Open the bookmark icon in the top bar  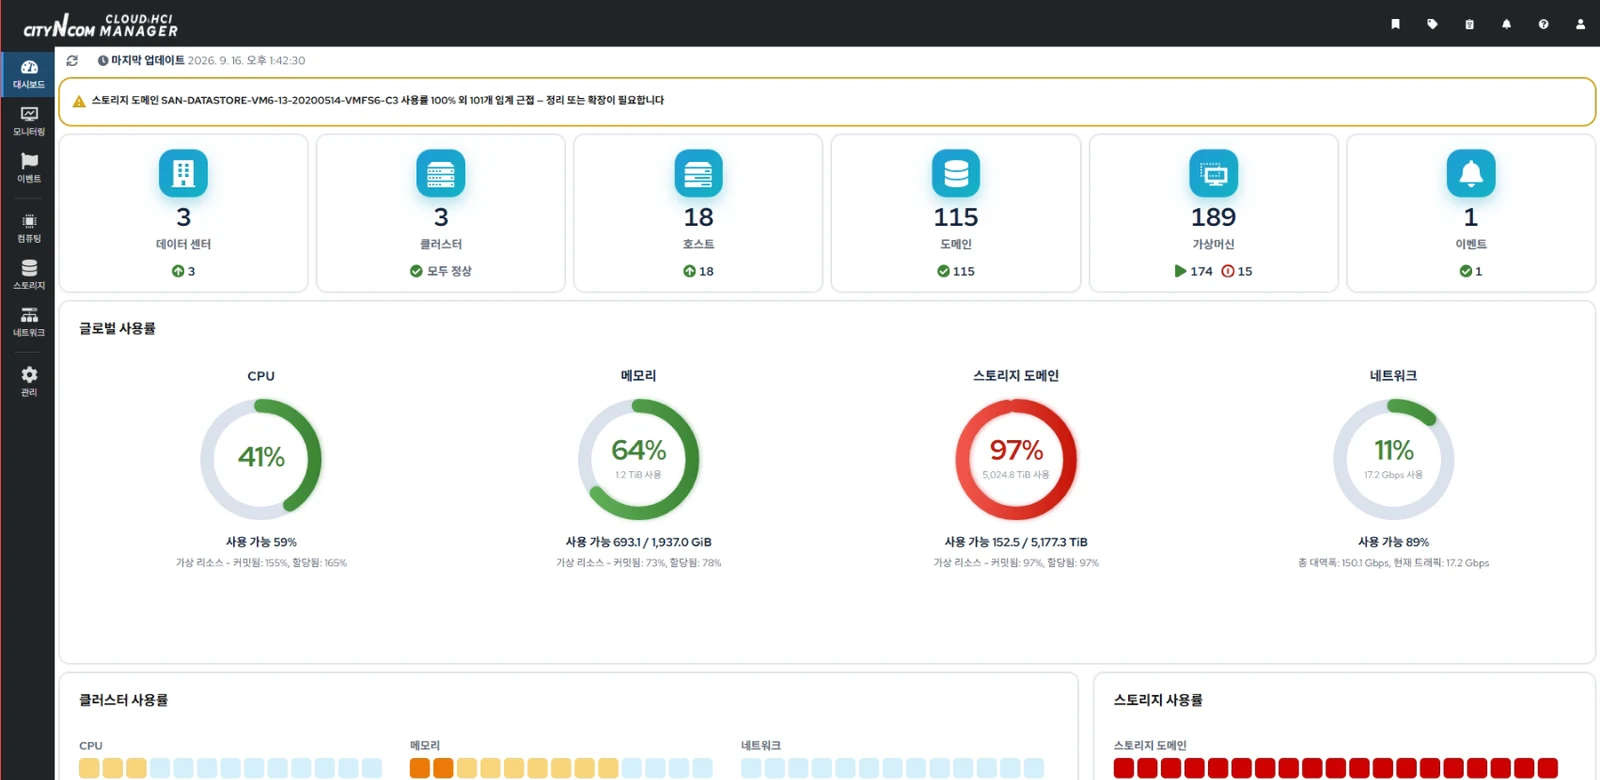tap(1395, 24)
